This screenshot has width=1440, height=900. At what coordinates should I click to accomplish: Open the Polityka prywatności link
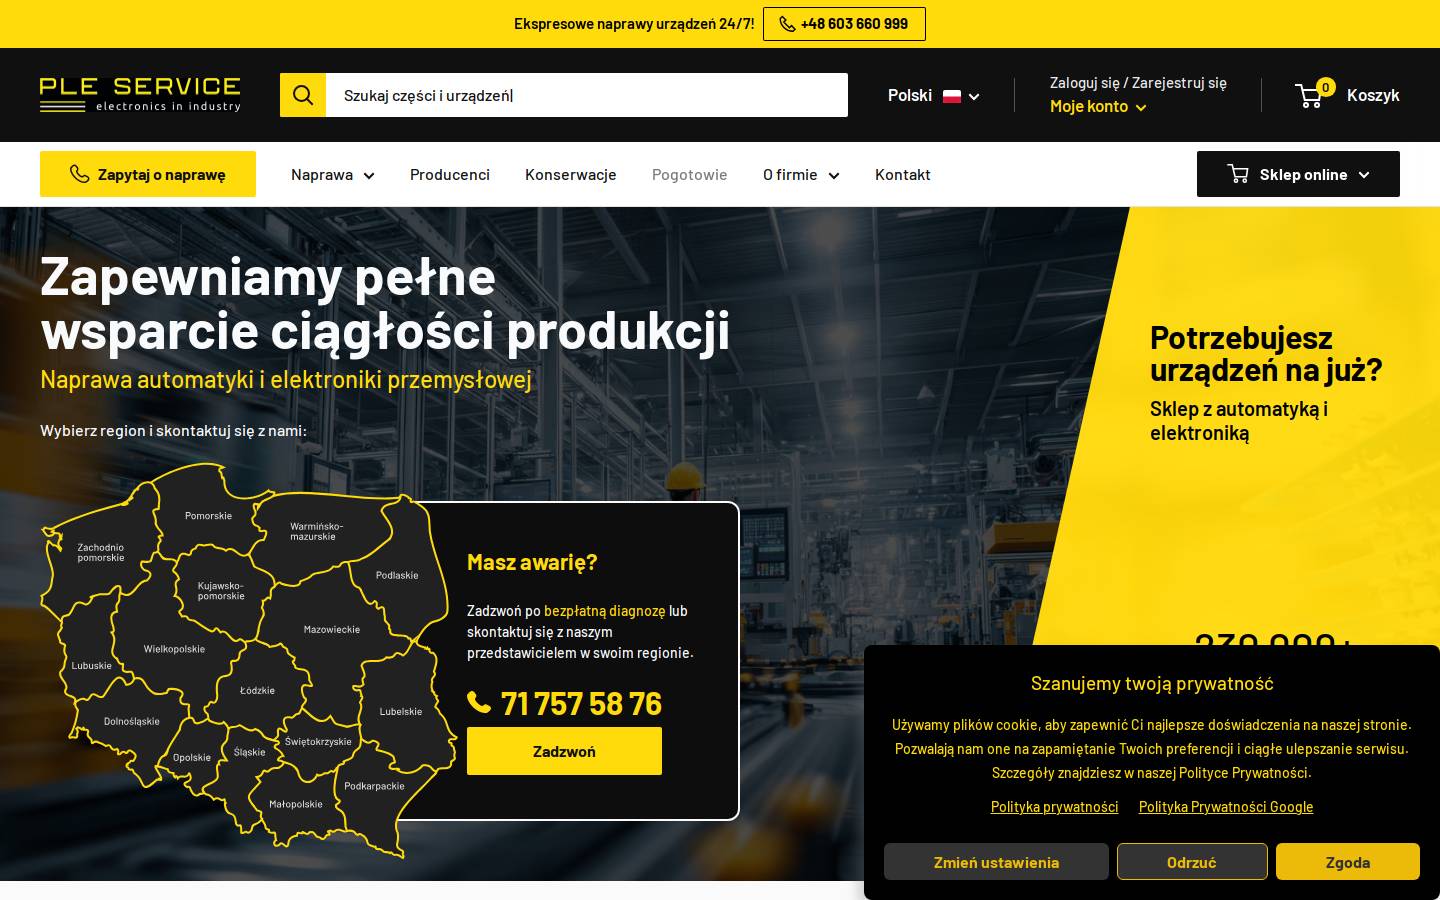(1054, 807)
